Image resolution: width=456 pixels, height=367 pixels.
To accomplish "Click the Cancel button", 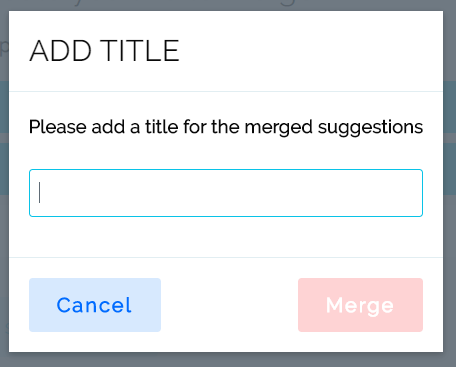I will click(x=95, y=305).
